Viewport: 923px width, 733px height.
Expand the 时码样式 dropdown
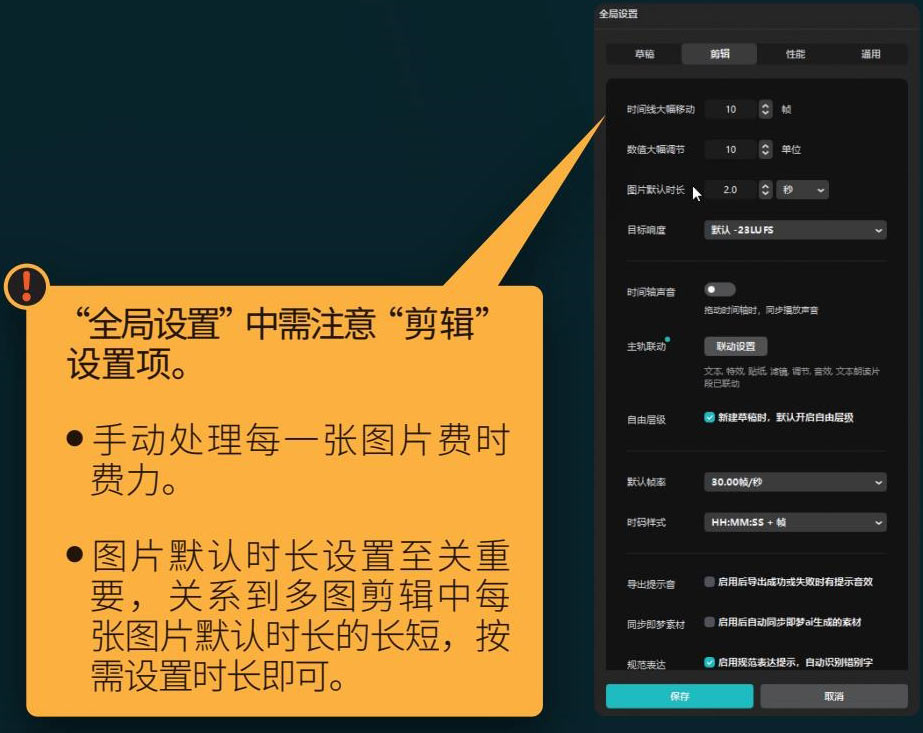[x=795, y=522]
